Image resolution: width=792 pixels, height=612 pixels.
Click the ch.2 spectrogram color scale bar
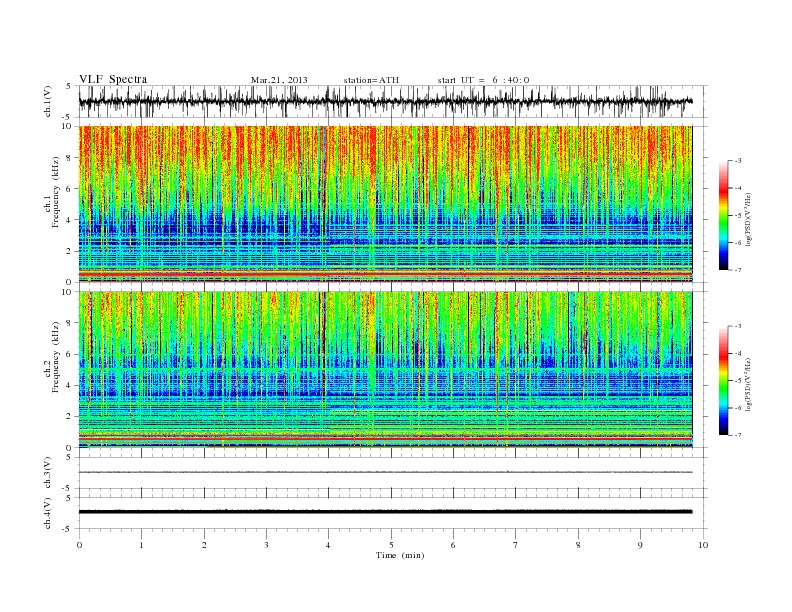coord(723,380)
